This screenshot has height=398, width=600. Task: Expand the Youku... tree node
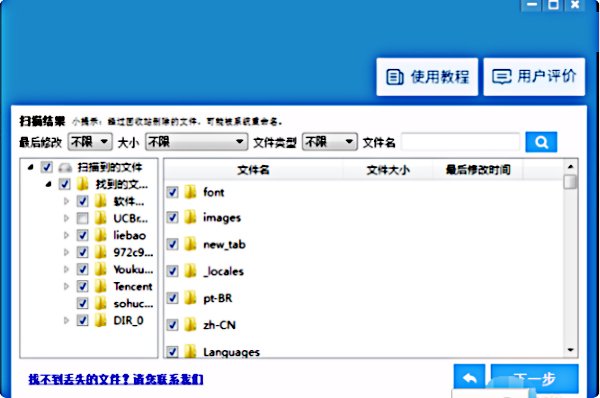coord(66,269)
